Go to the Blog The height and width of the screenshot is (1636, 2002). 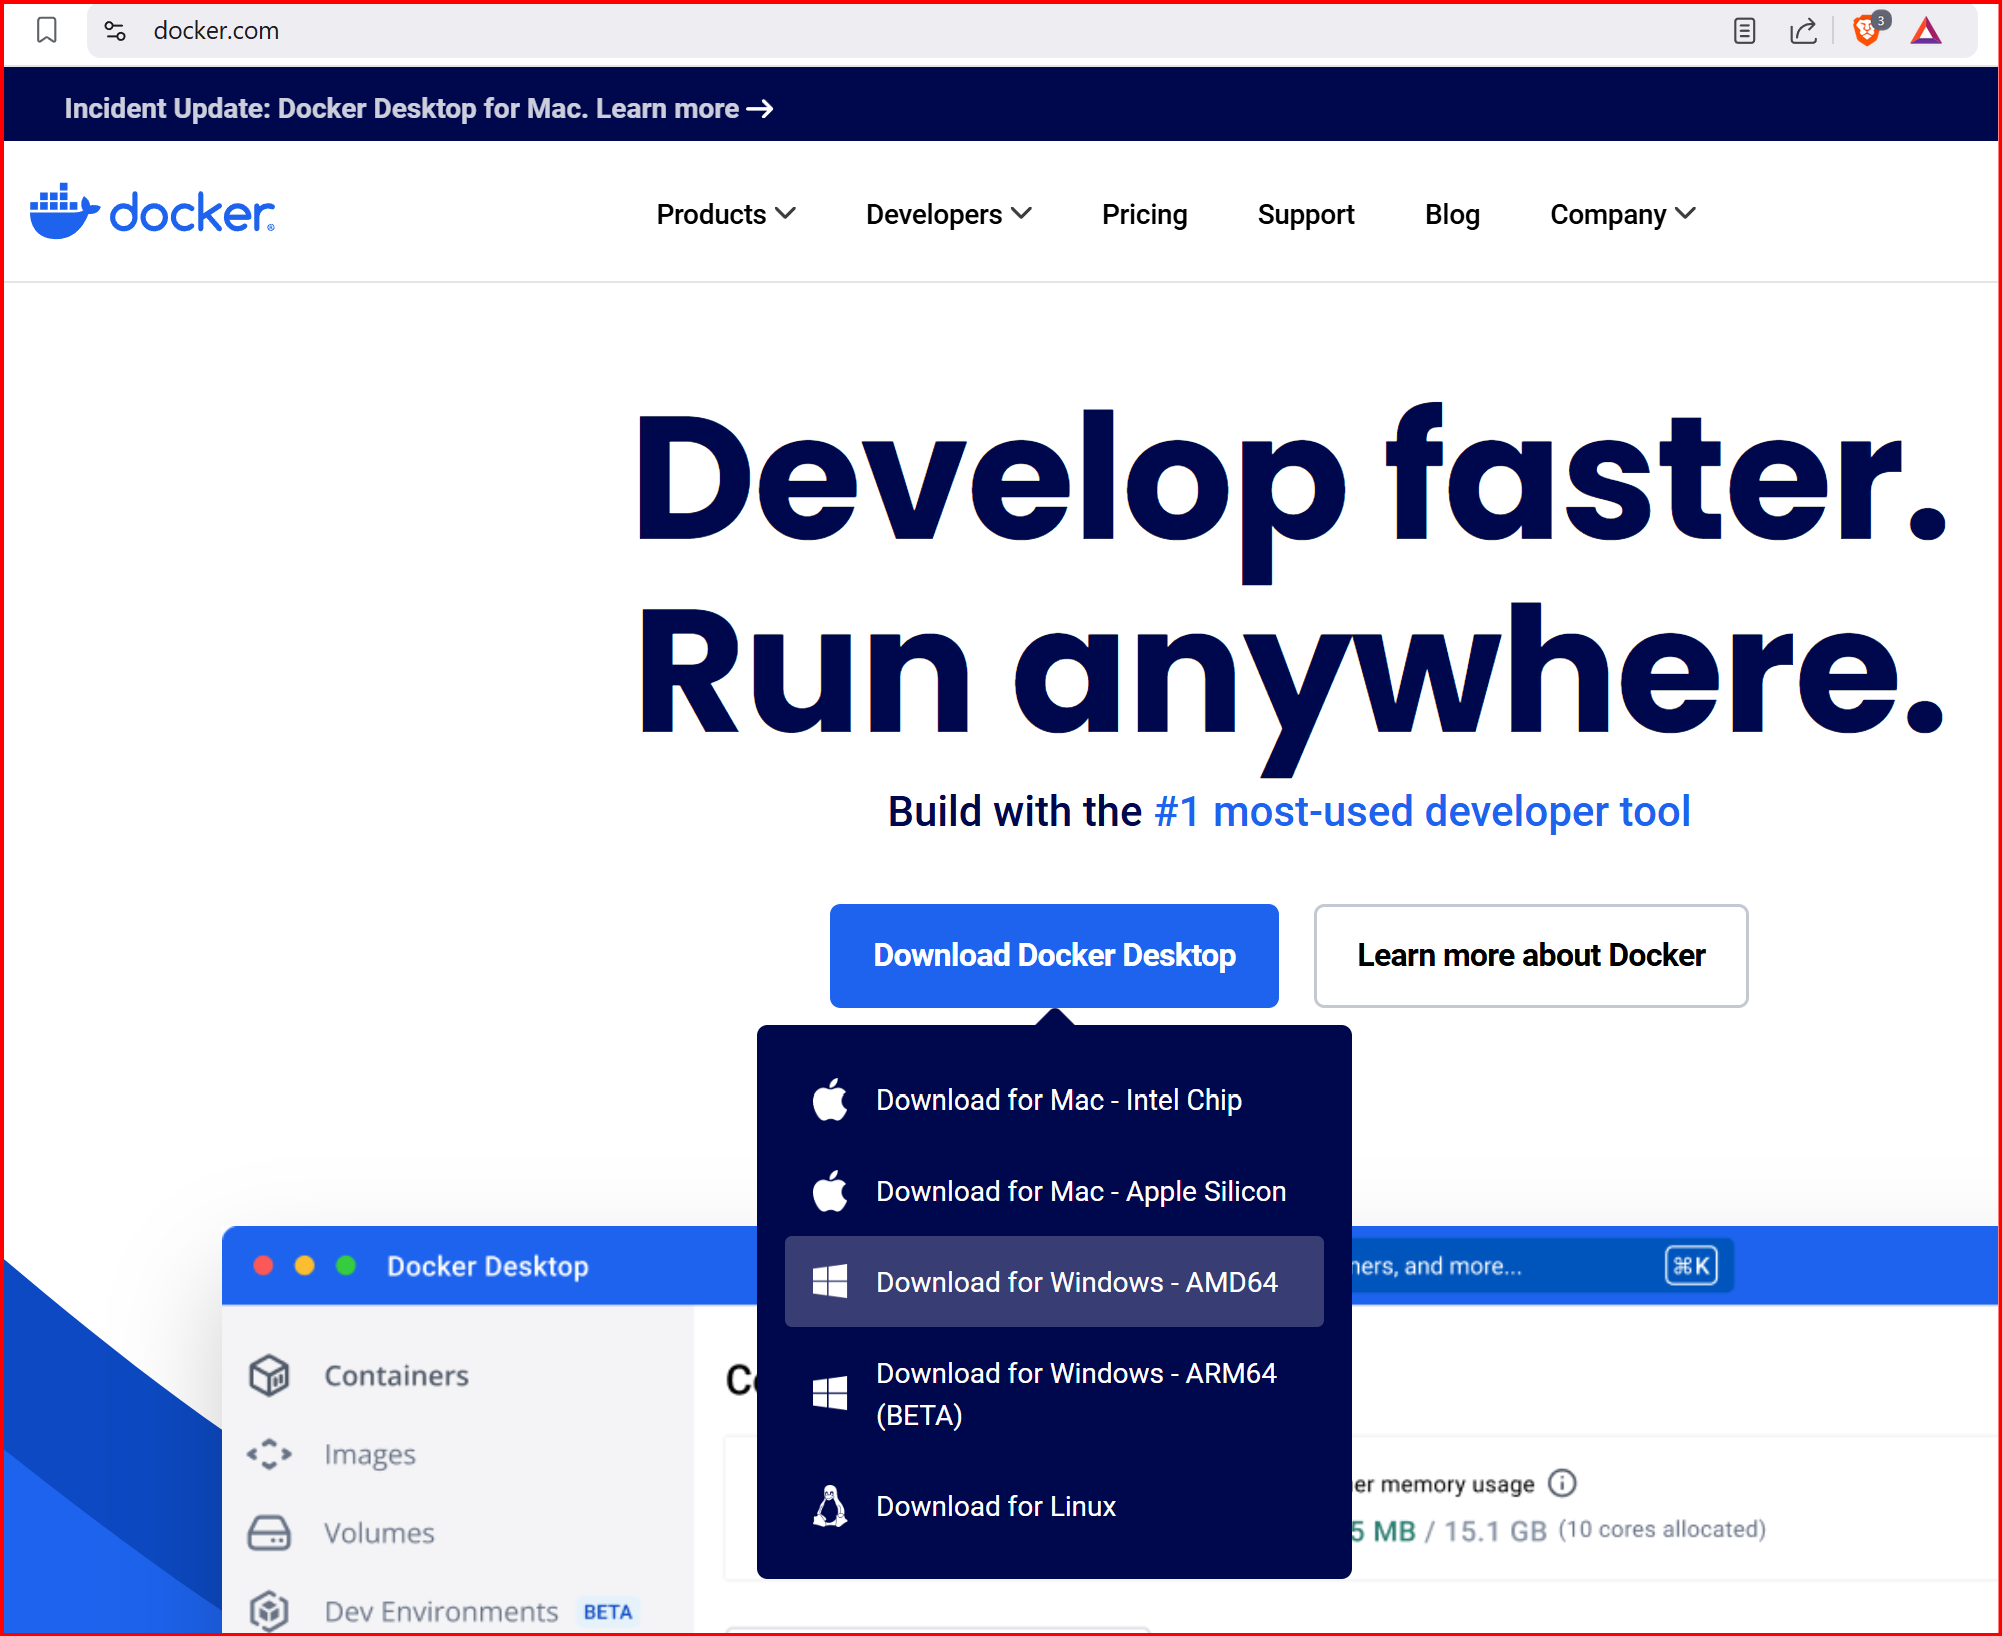pyautogui.click(x=1452, y=214)
